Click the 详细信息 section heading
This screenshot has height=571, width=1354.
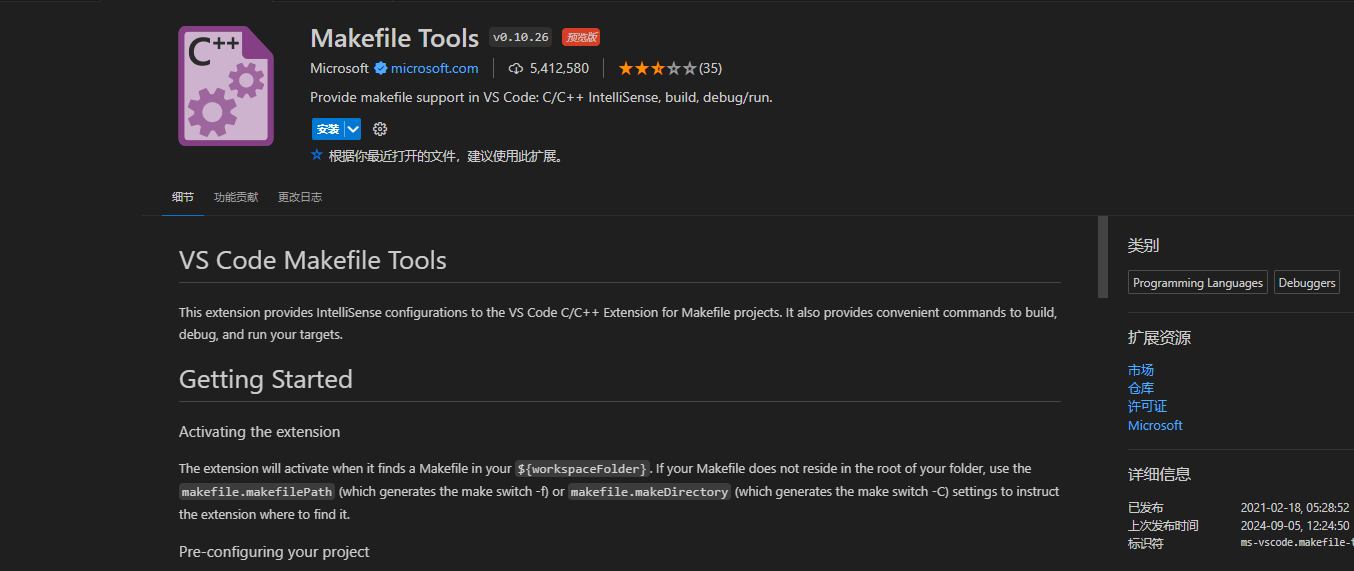1160,474
